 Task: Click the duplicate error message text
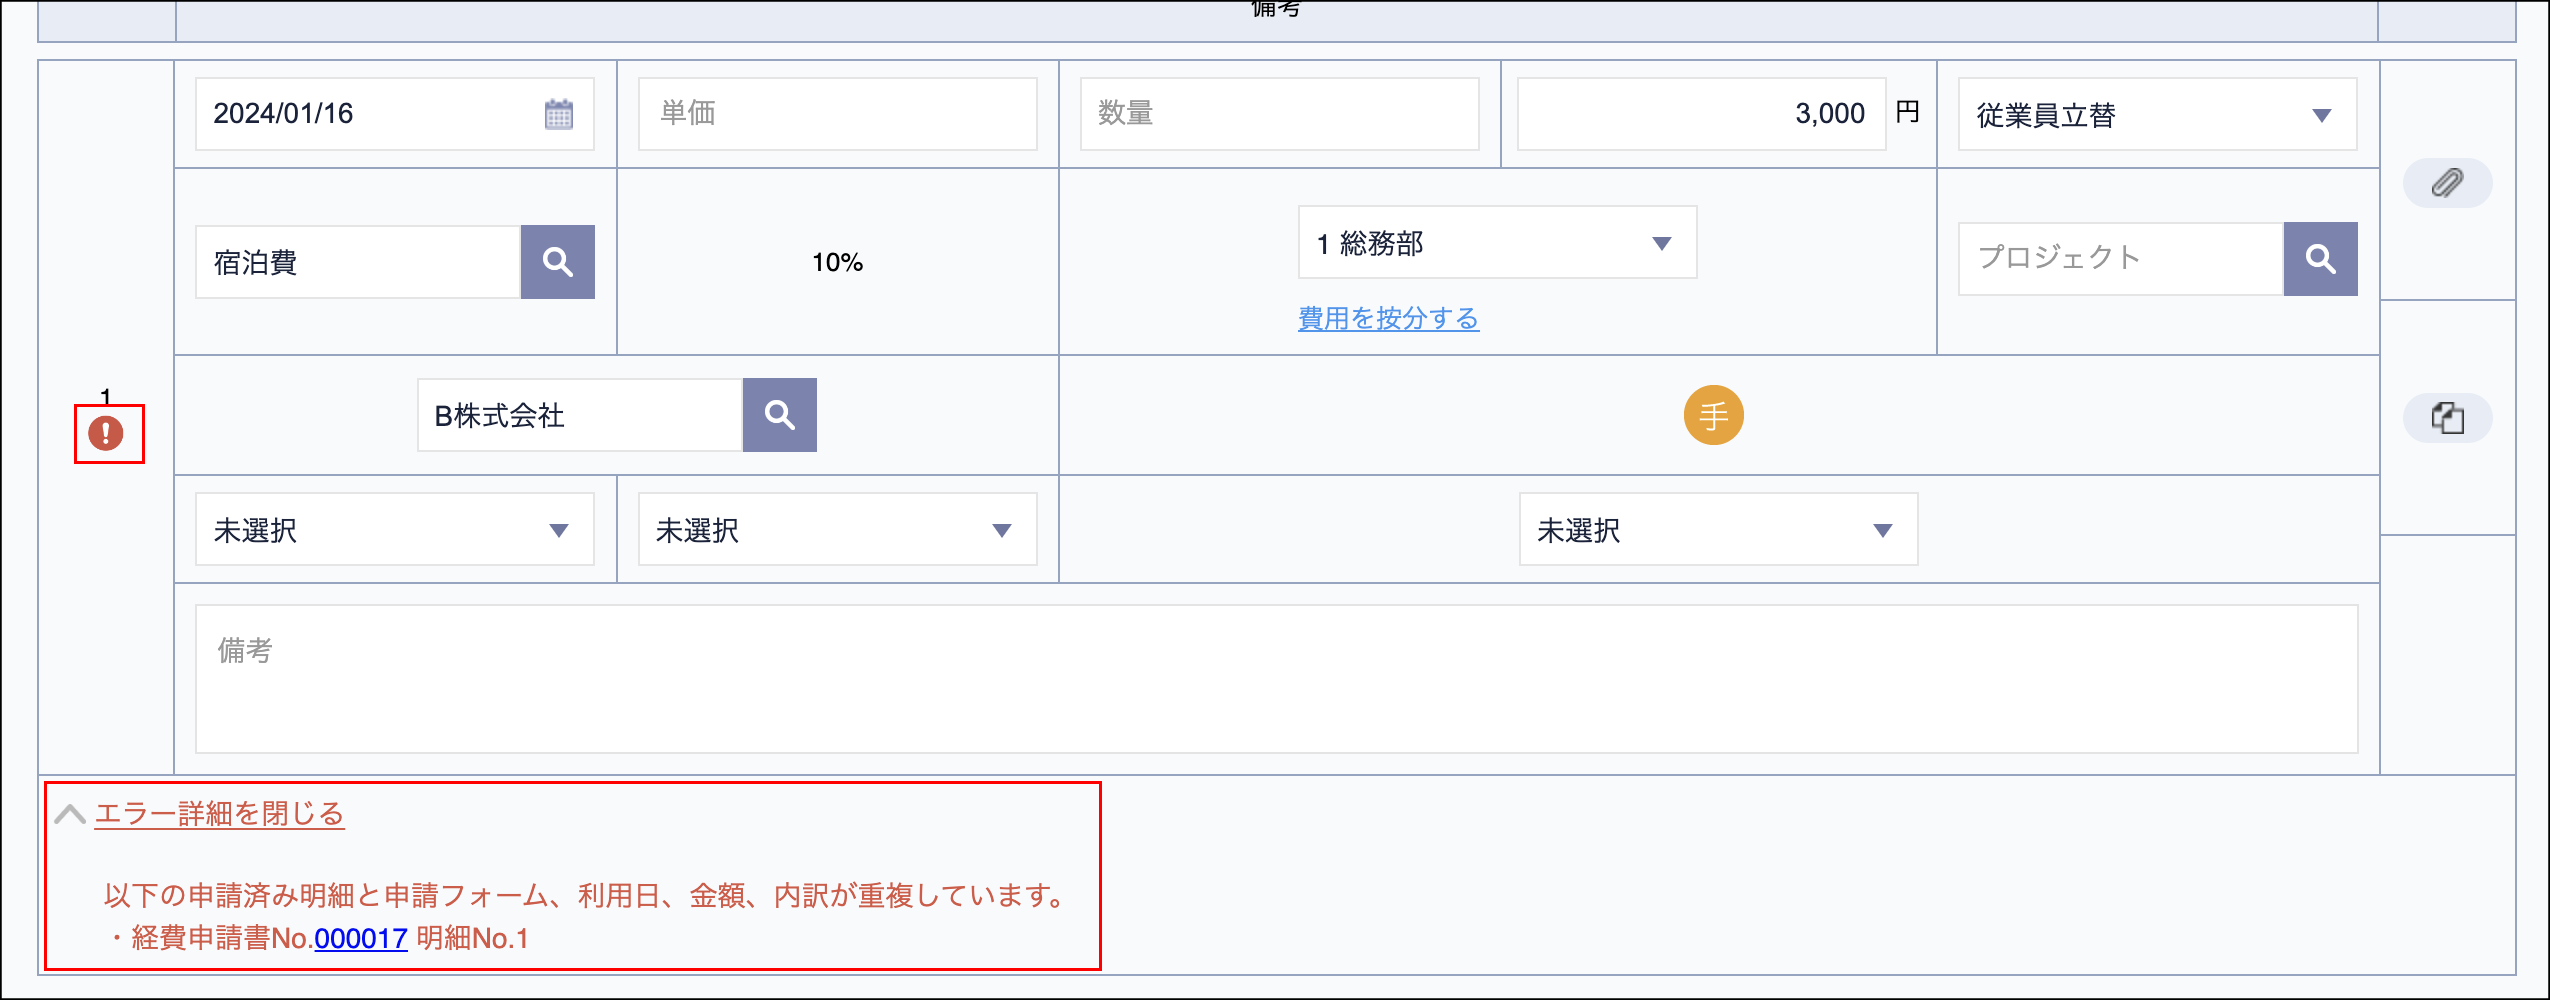point(586,895)
